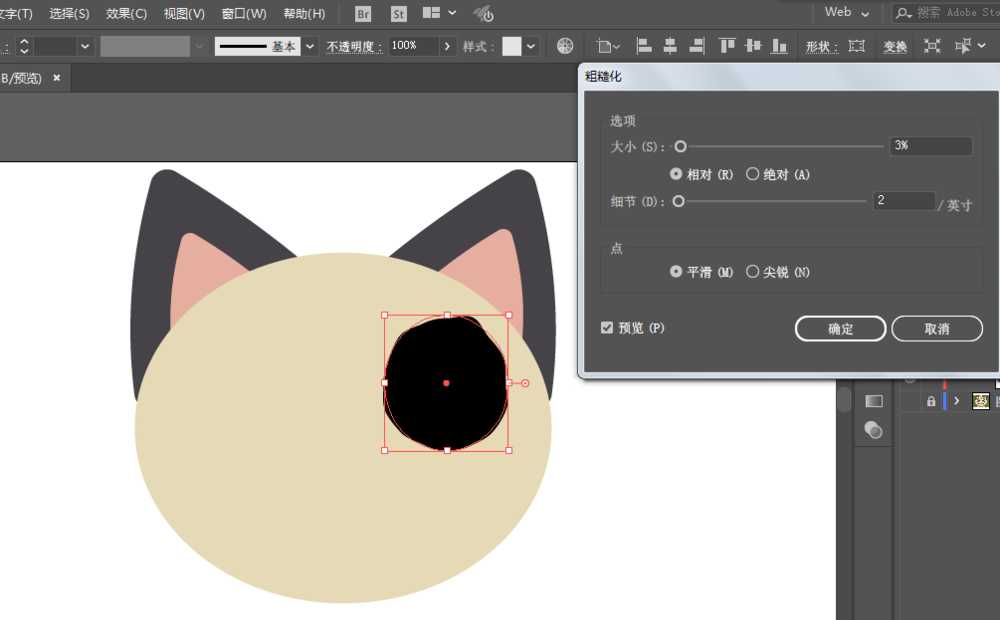Select the 尖锐 sharp points radio button
1000x620 pixels.
[752, 271]
